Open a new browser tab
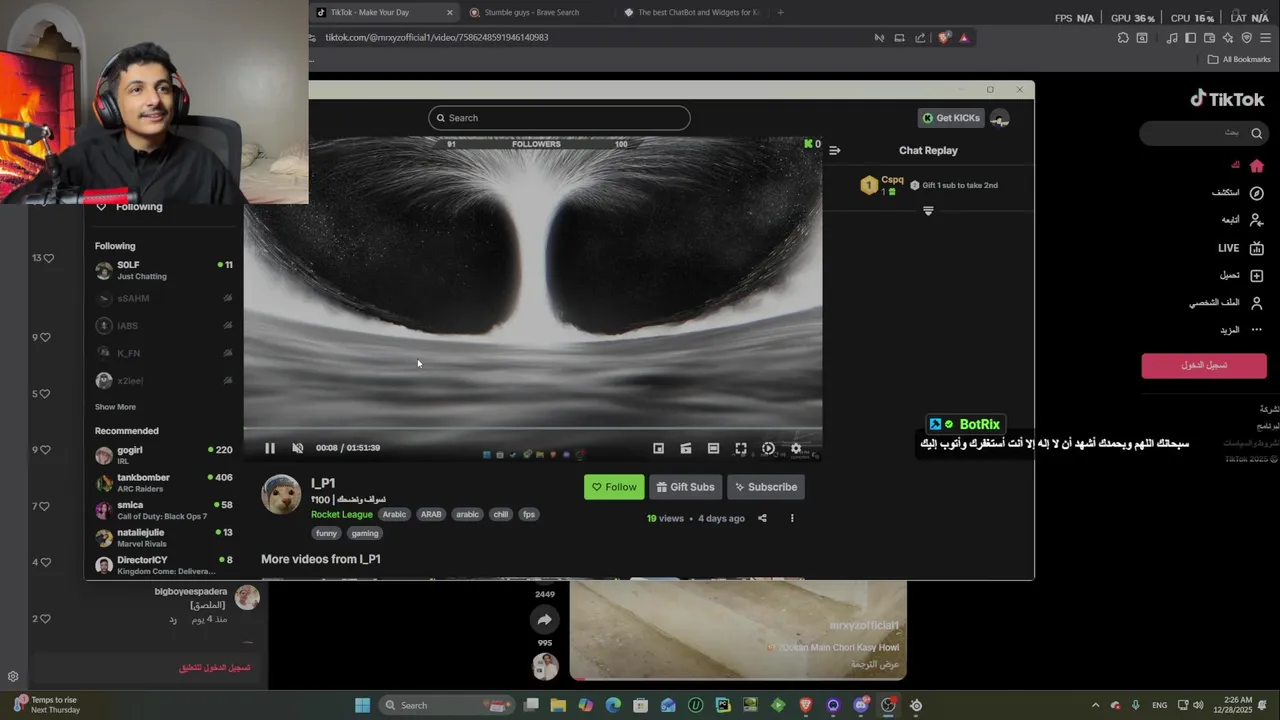This screenshot has height=720, width=1280. coord(780,13)
